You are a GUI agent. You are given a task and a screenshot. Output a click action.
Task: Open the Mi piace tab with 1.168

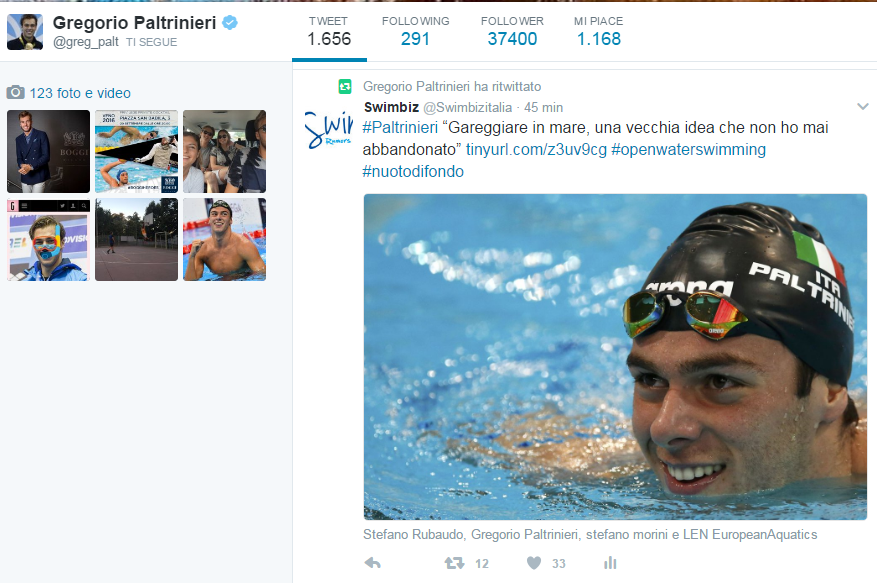[x=598, y=31]
